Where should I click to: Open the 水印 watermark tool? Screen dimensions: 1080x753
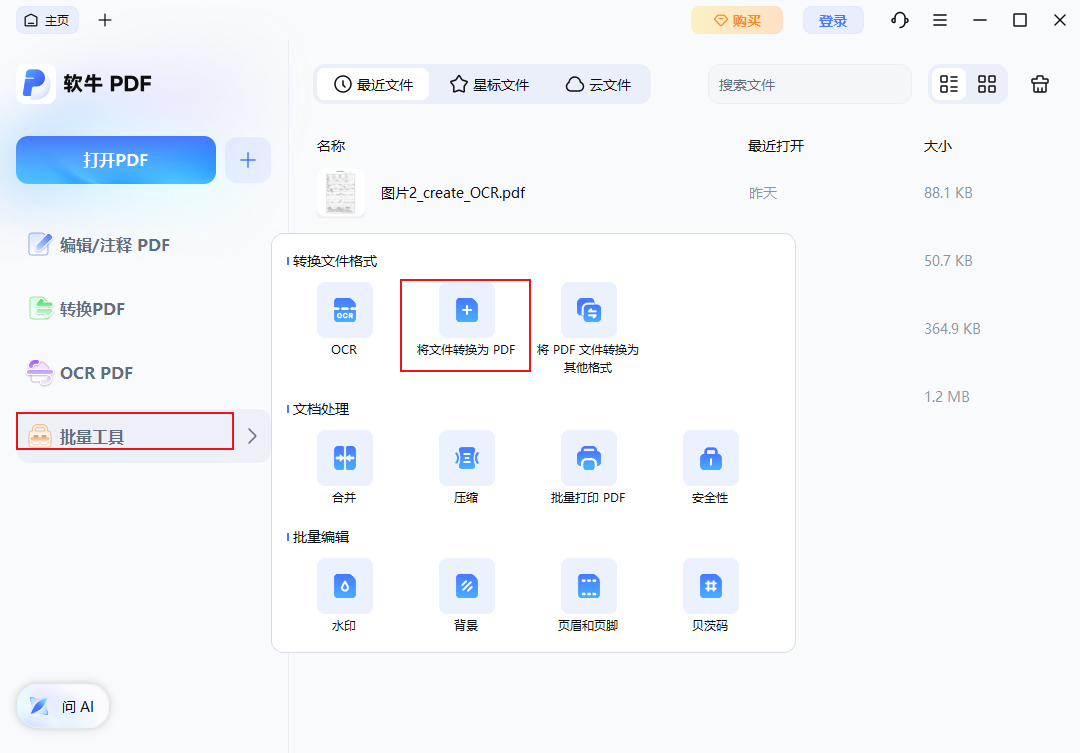(344, 586)
